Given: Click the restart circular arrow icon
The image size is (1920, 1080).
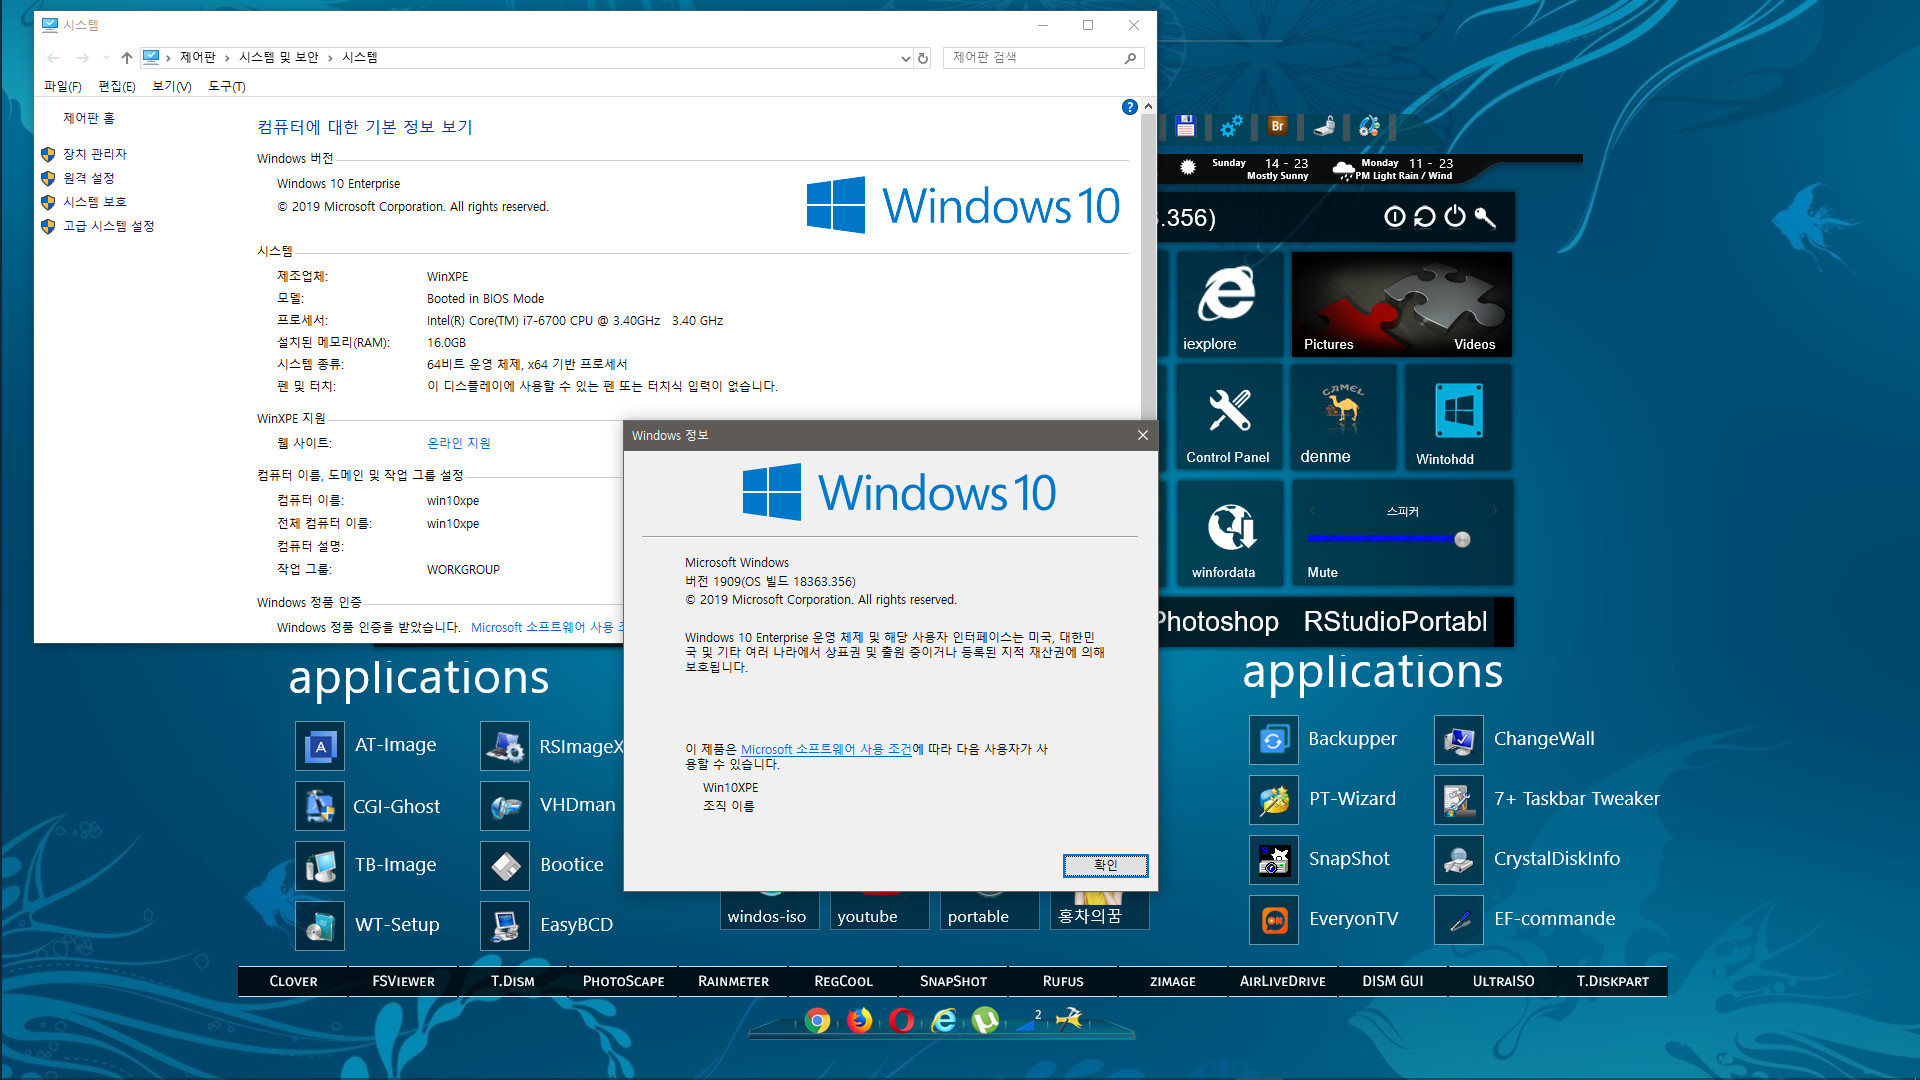Looking at the screenshot, I should tap(1425, 217).
